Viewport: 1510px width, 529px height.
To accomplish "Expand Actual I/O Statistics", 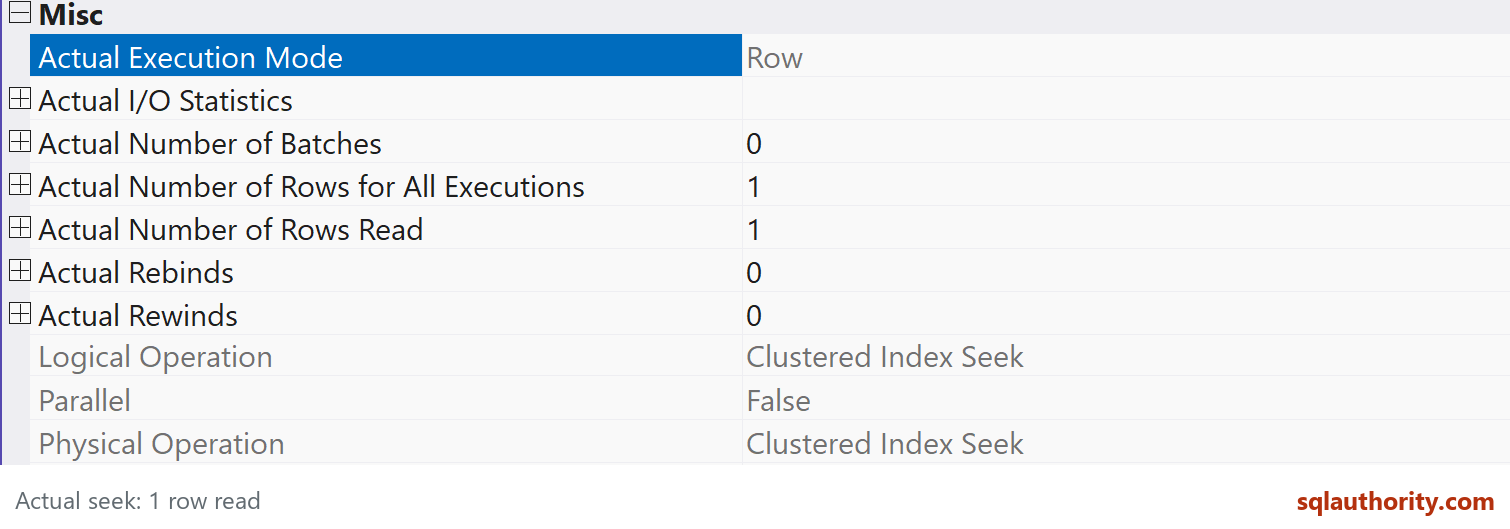I will [19, 99].
